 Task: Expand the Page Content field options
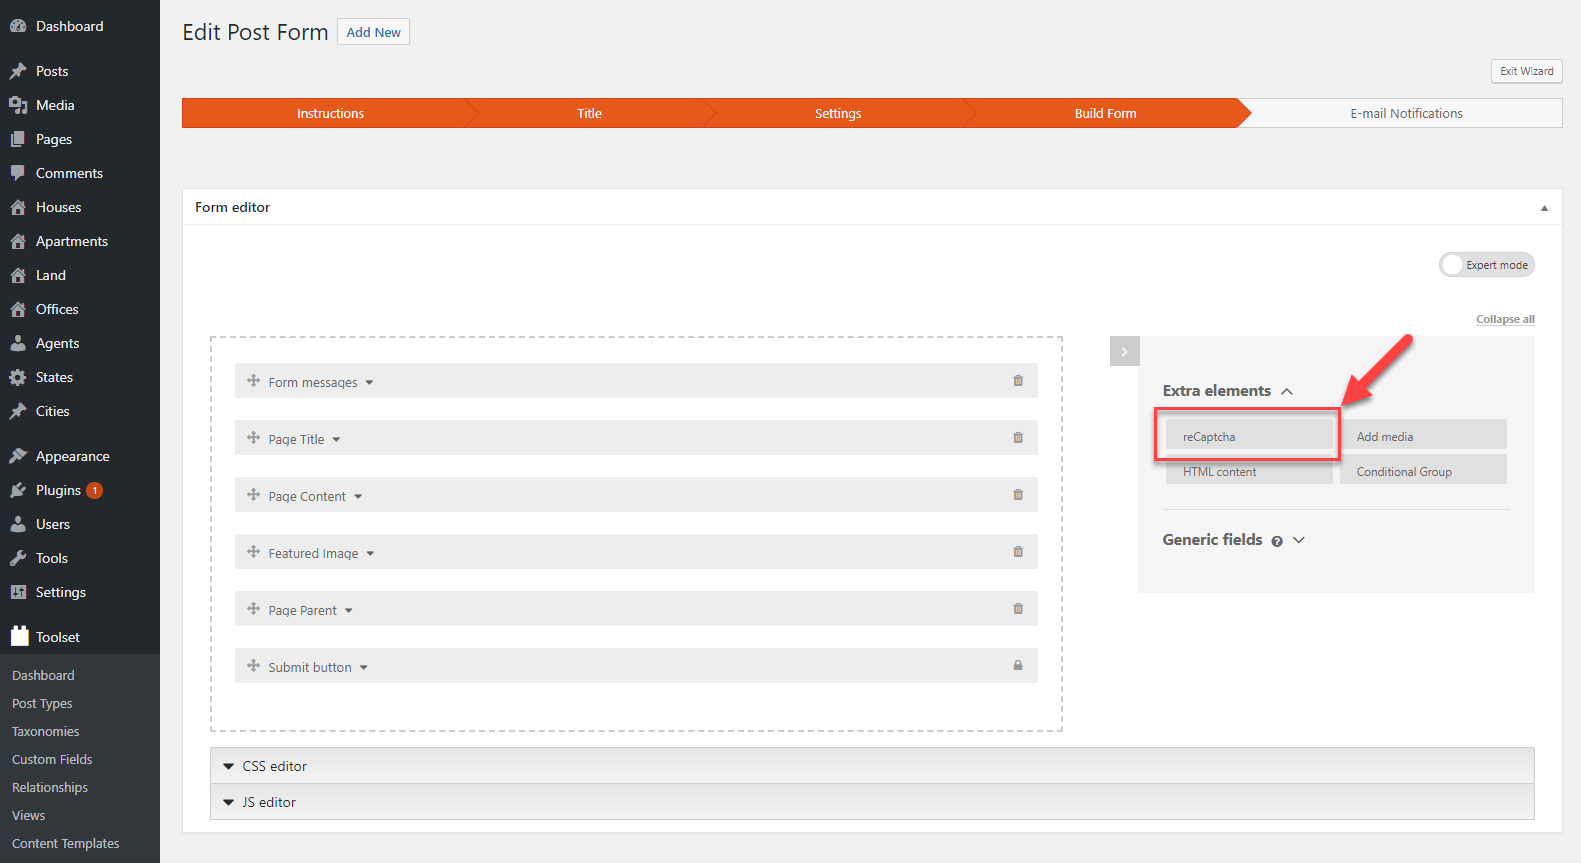[x=358, y=497]
